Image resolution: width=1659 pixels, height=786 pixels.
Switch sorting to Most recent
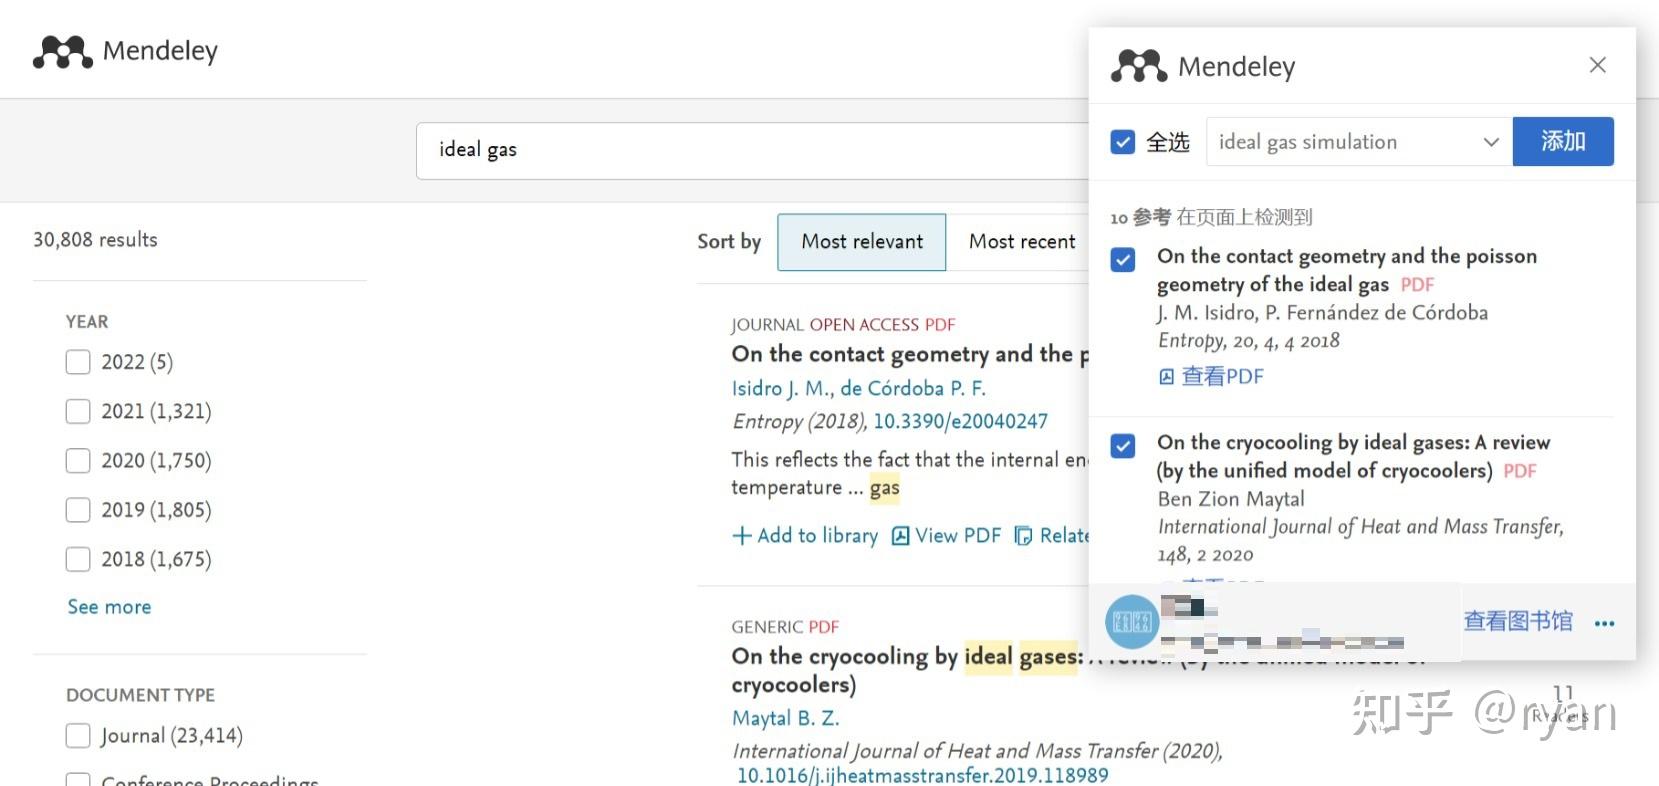pyautogui.click(x=1021, y=242)
